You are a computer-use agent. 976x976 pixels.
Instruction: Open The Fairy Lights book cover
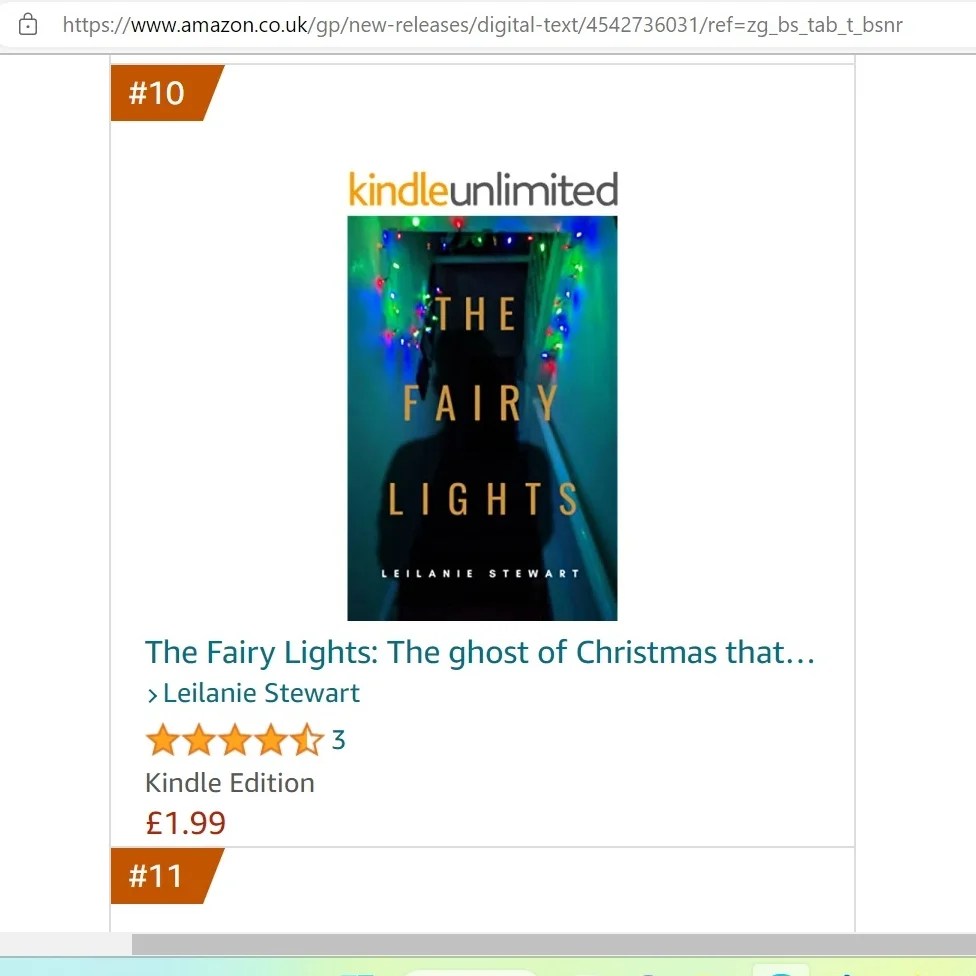[482, 418]
